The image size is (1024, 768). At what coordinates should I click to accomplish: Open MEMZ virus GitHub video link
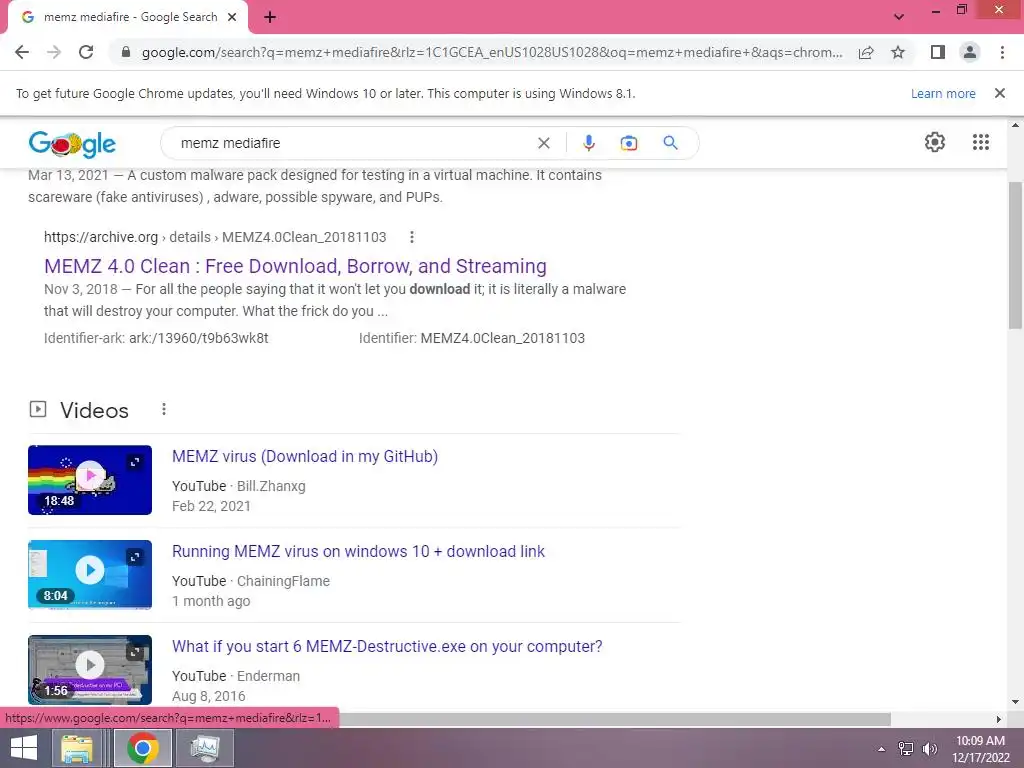[x=304, y=456]
